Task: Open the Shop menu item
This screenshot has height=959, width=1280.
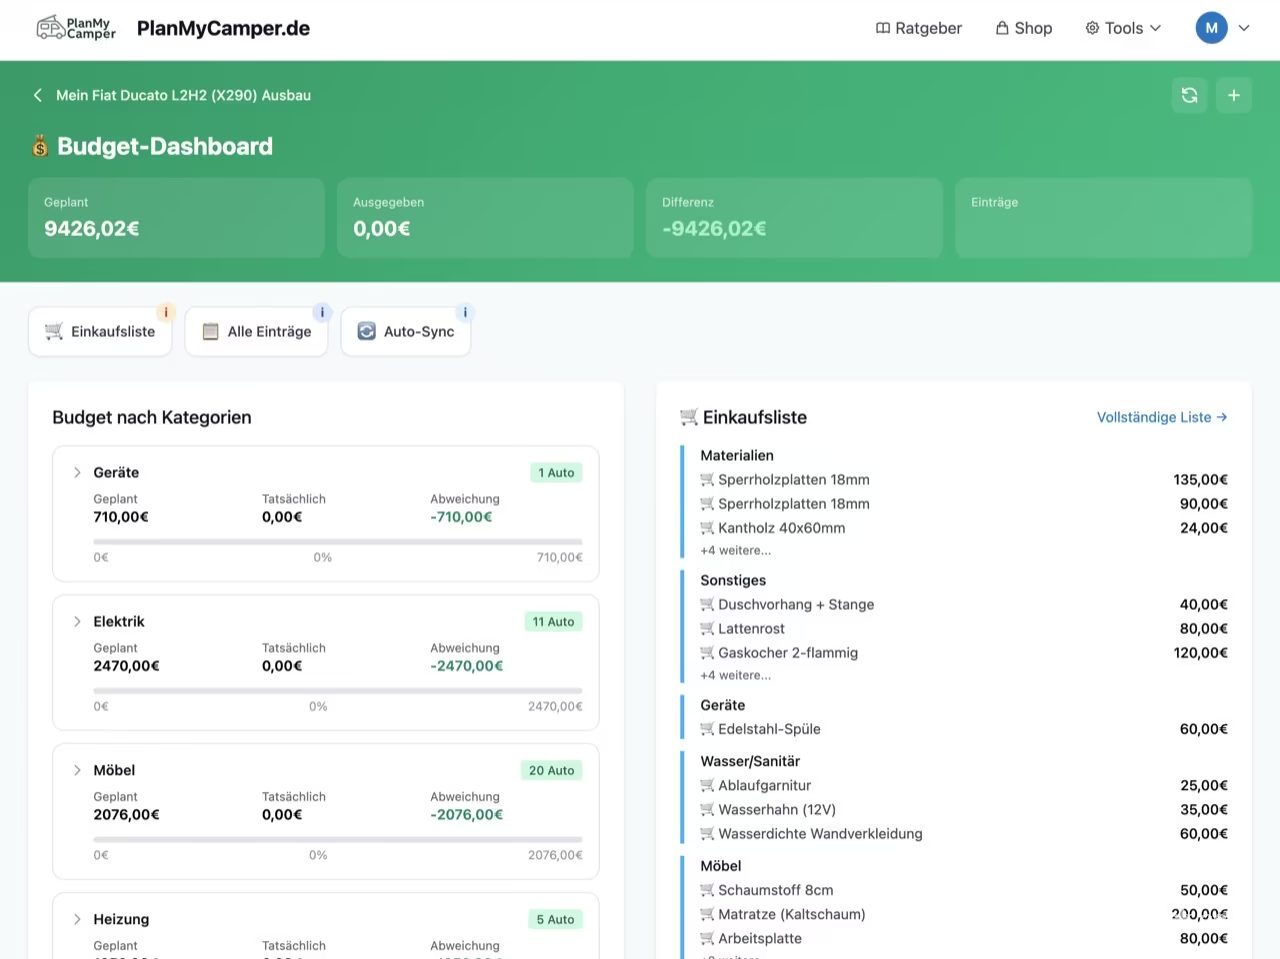Action: tap(1024, 28)
